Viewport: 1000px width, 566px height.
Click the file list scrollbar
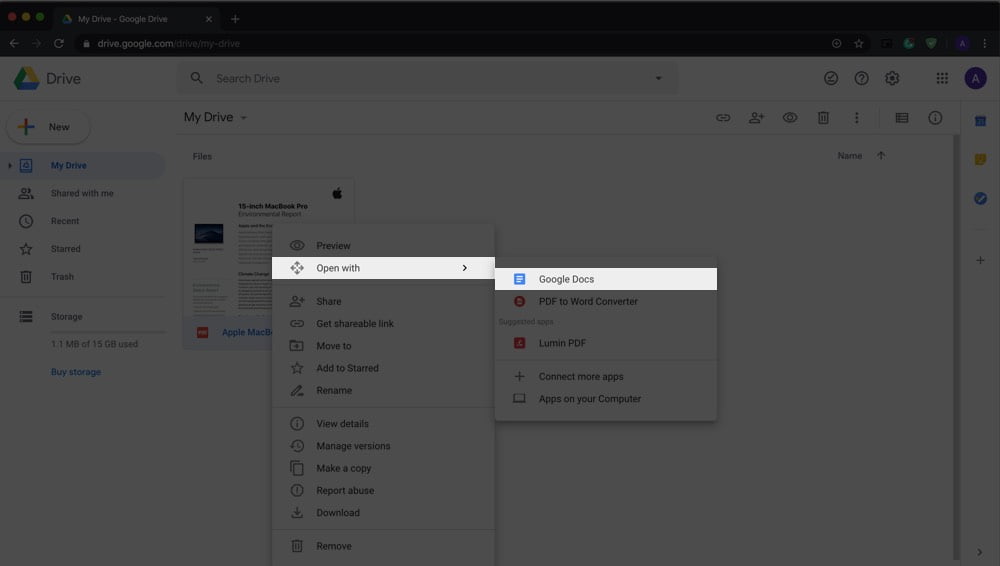tap(956, 348)
